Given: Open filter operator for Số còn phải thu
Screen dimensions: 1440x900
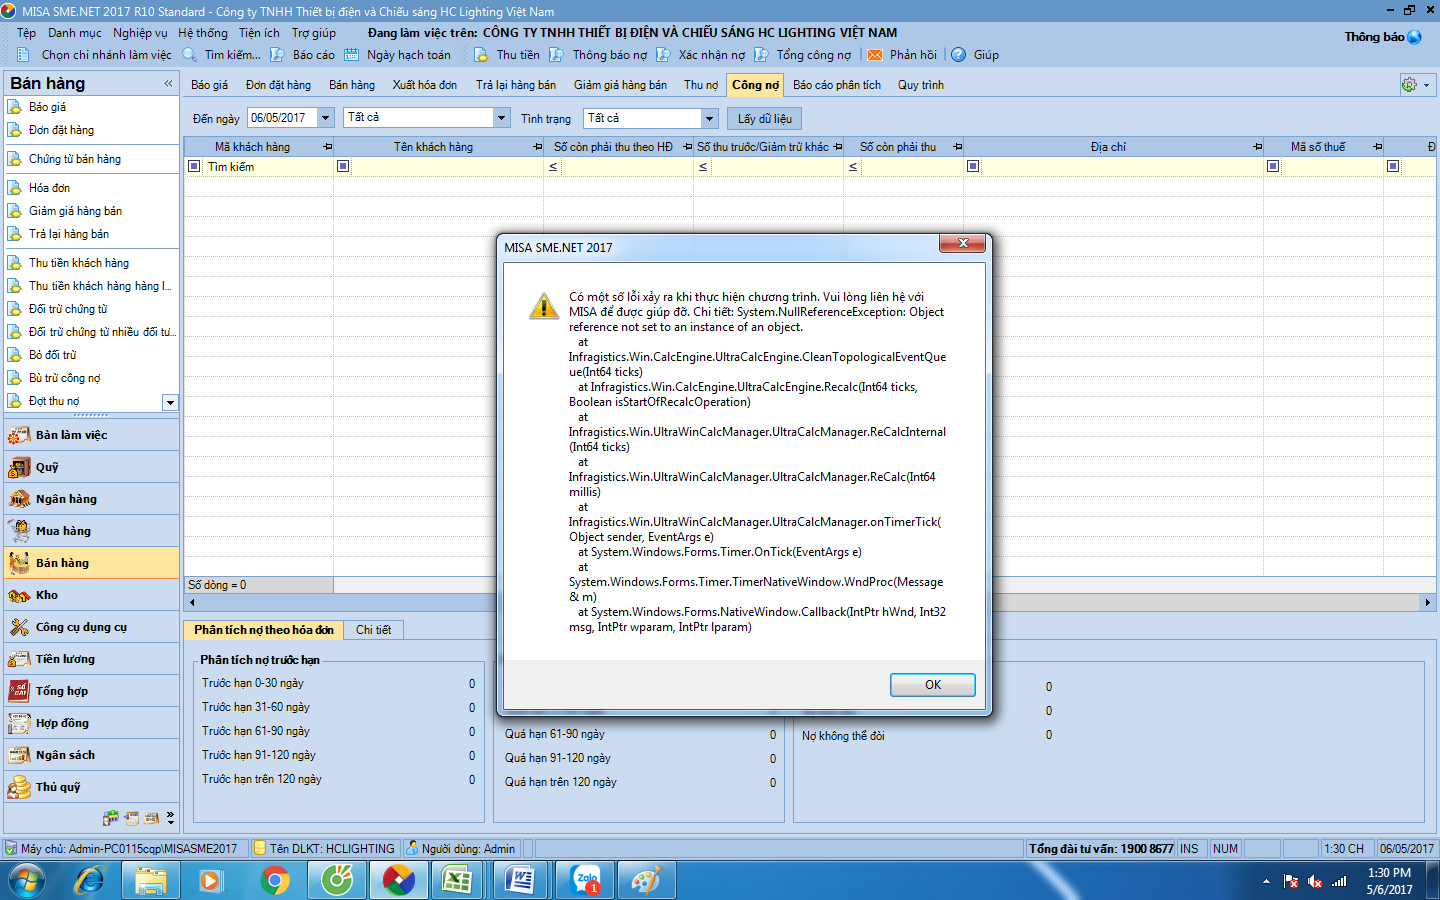Looking at the screenshot, I should click(853, 167).
